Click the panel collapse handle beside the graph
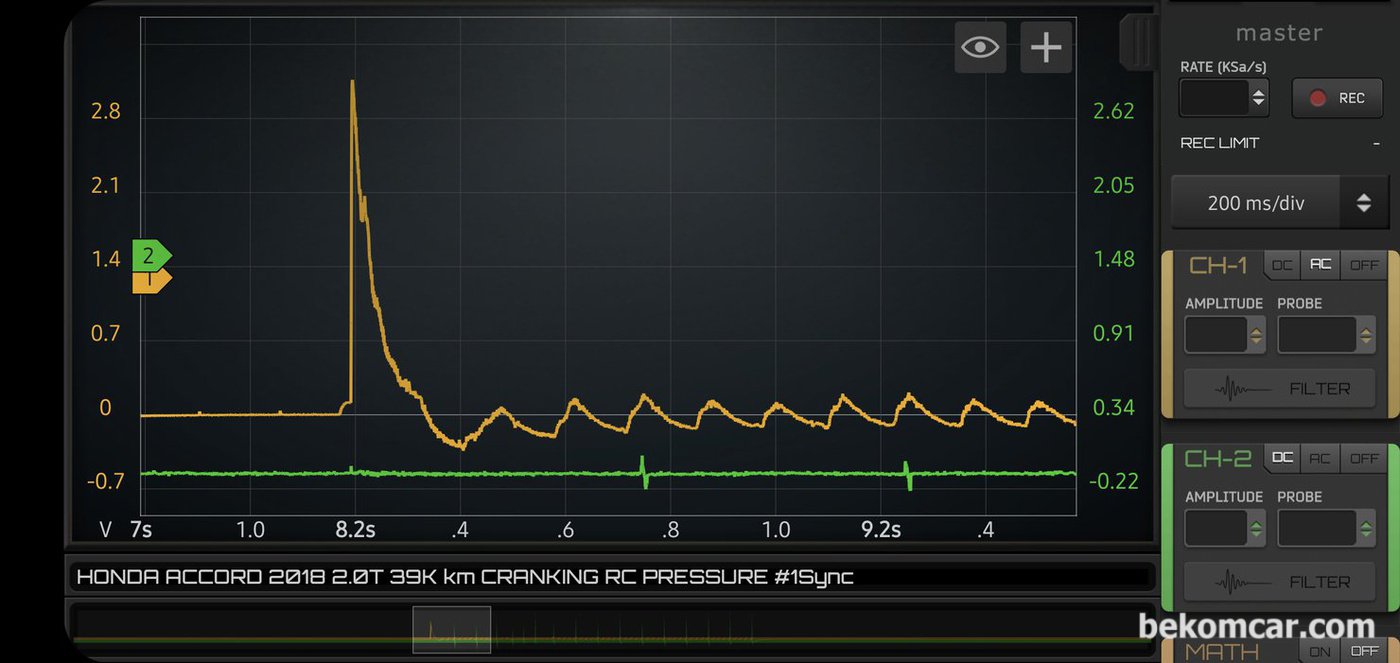The image size is (1400, 663). point(1136,41)
